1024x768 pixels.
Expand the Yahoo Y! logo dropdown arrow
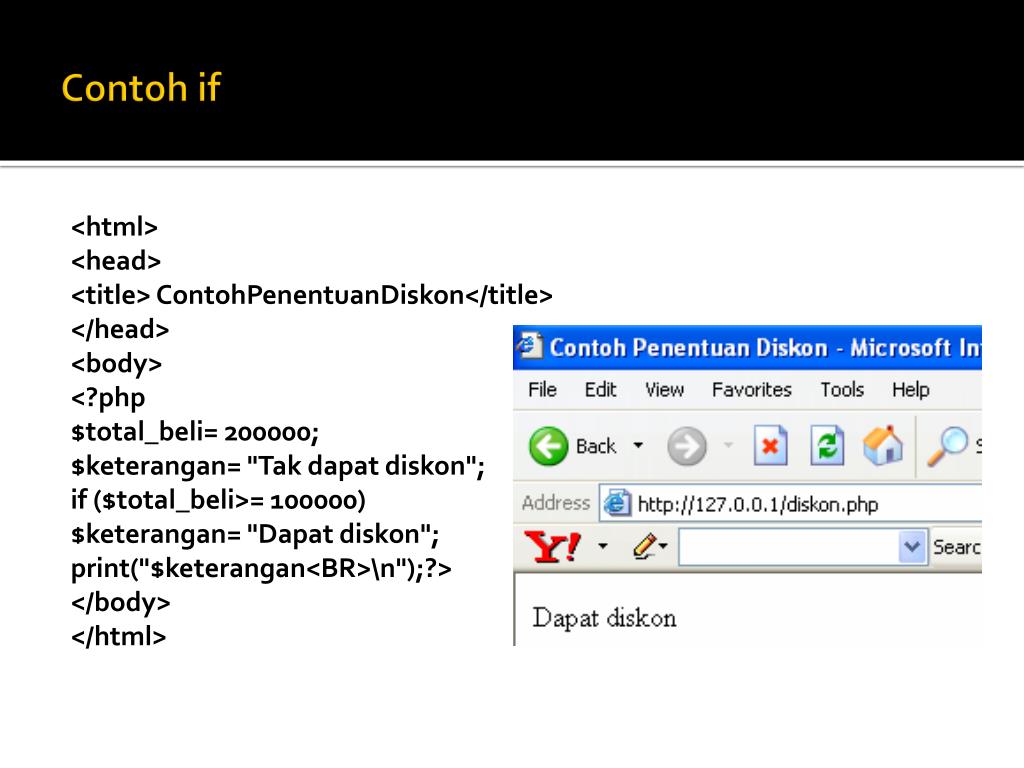coord(603,546)
